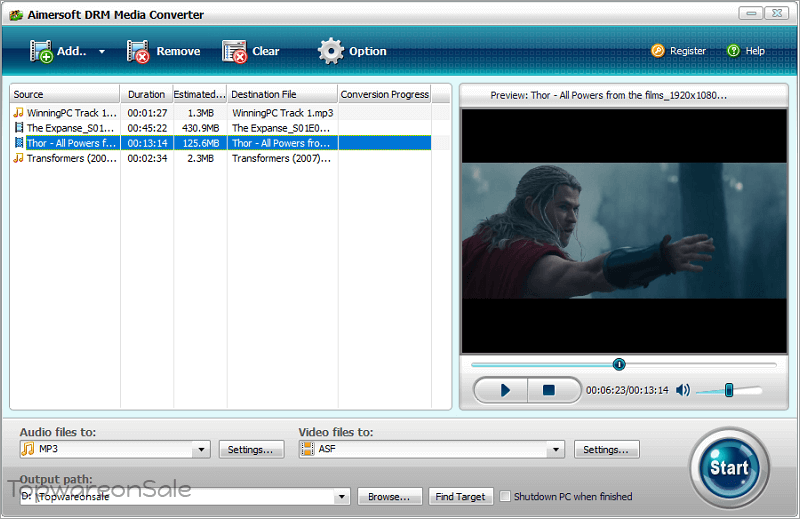Select The Expanse_S01 source row

tap(70, 128)
